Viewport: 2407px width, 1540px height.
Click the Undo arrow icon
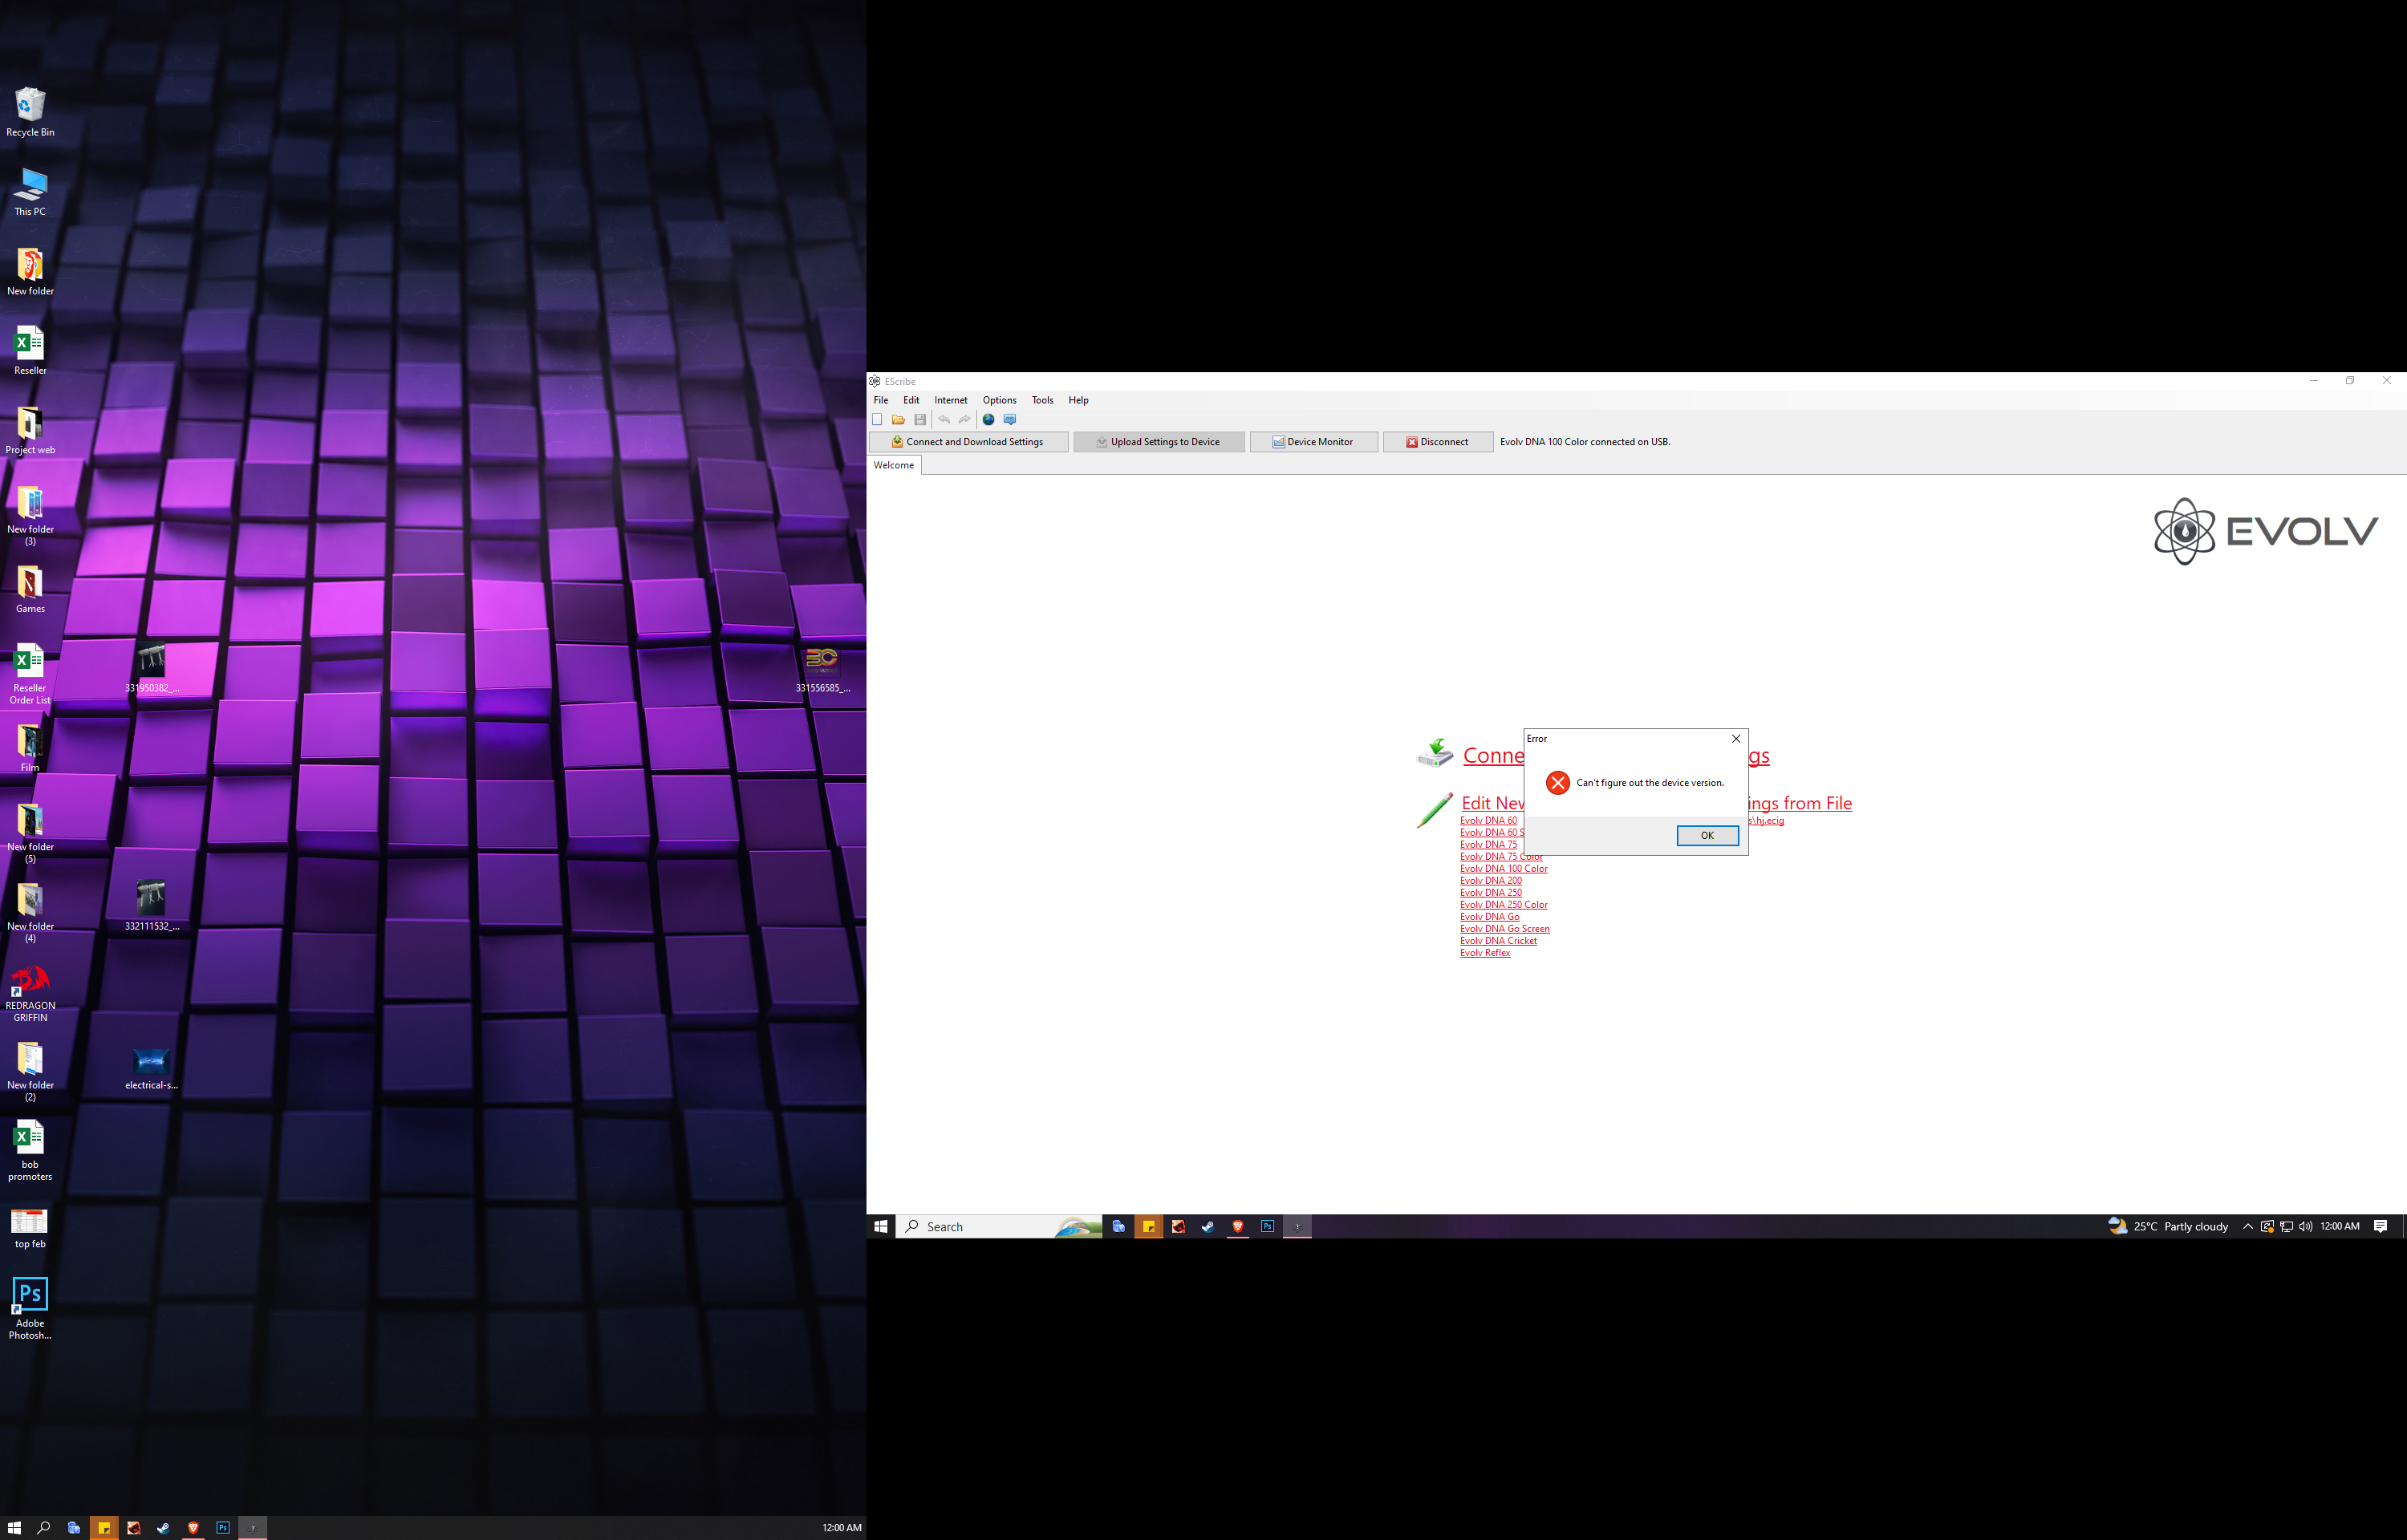point(944,420)
